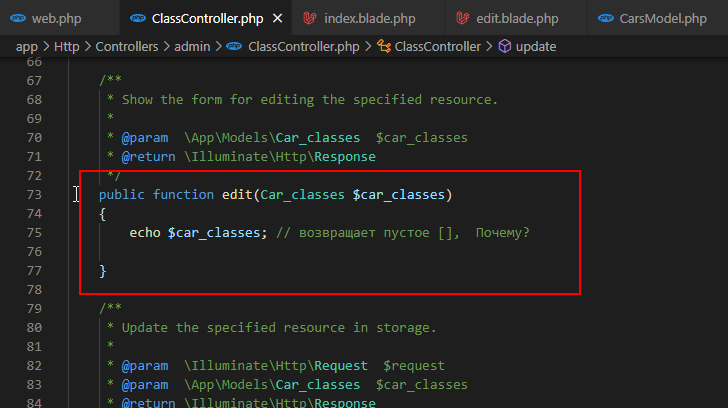
Task: Switch to the edit.blade.php tab
Action: (516, 19)
